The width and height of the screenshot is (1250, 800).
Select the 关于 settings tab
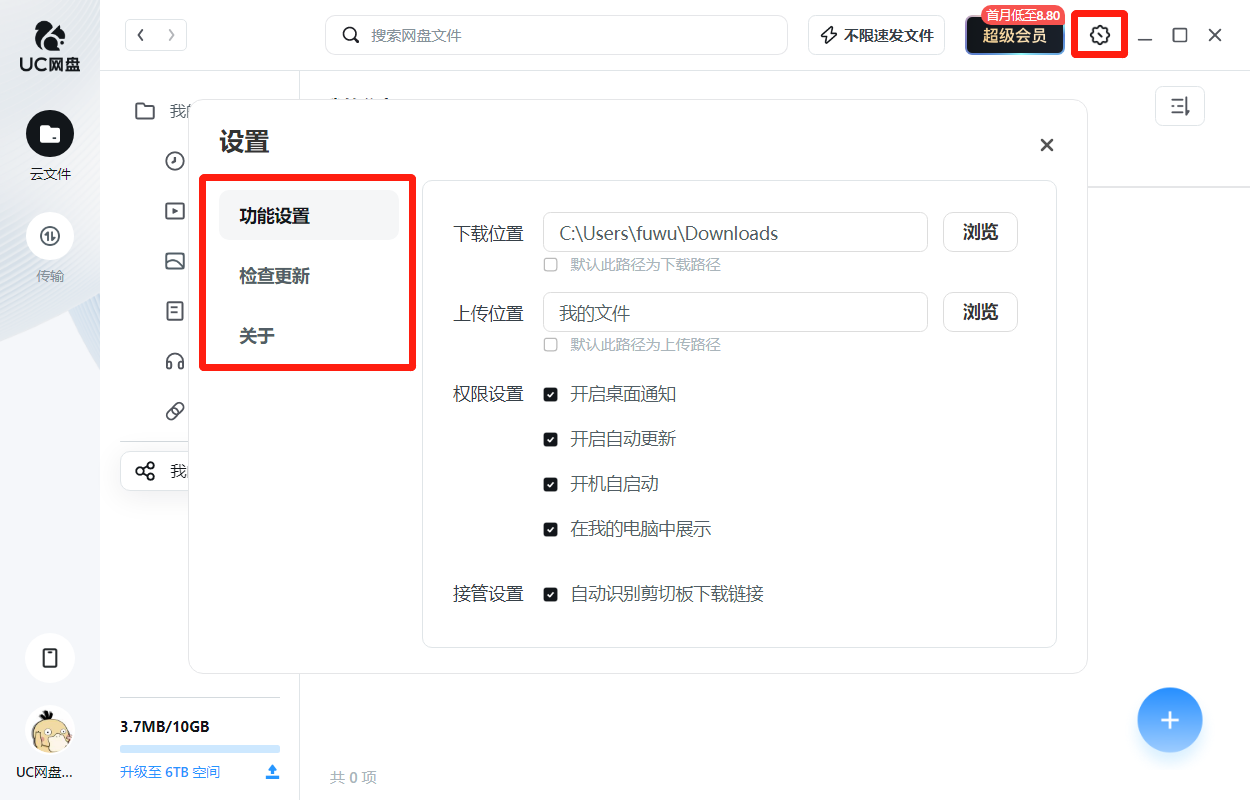(257, 336)
